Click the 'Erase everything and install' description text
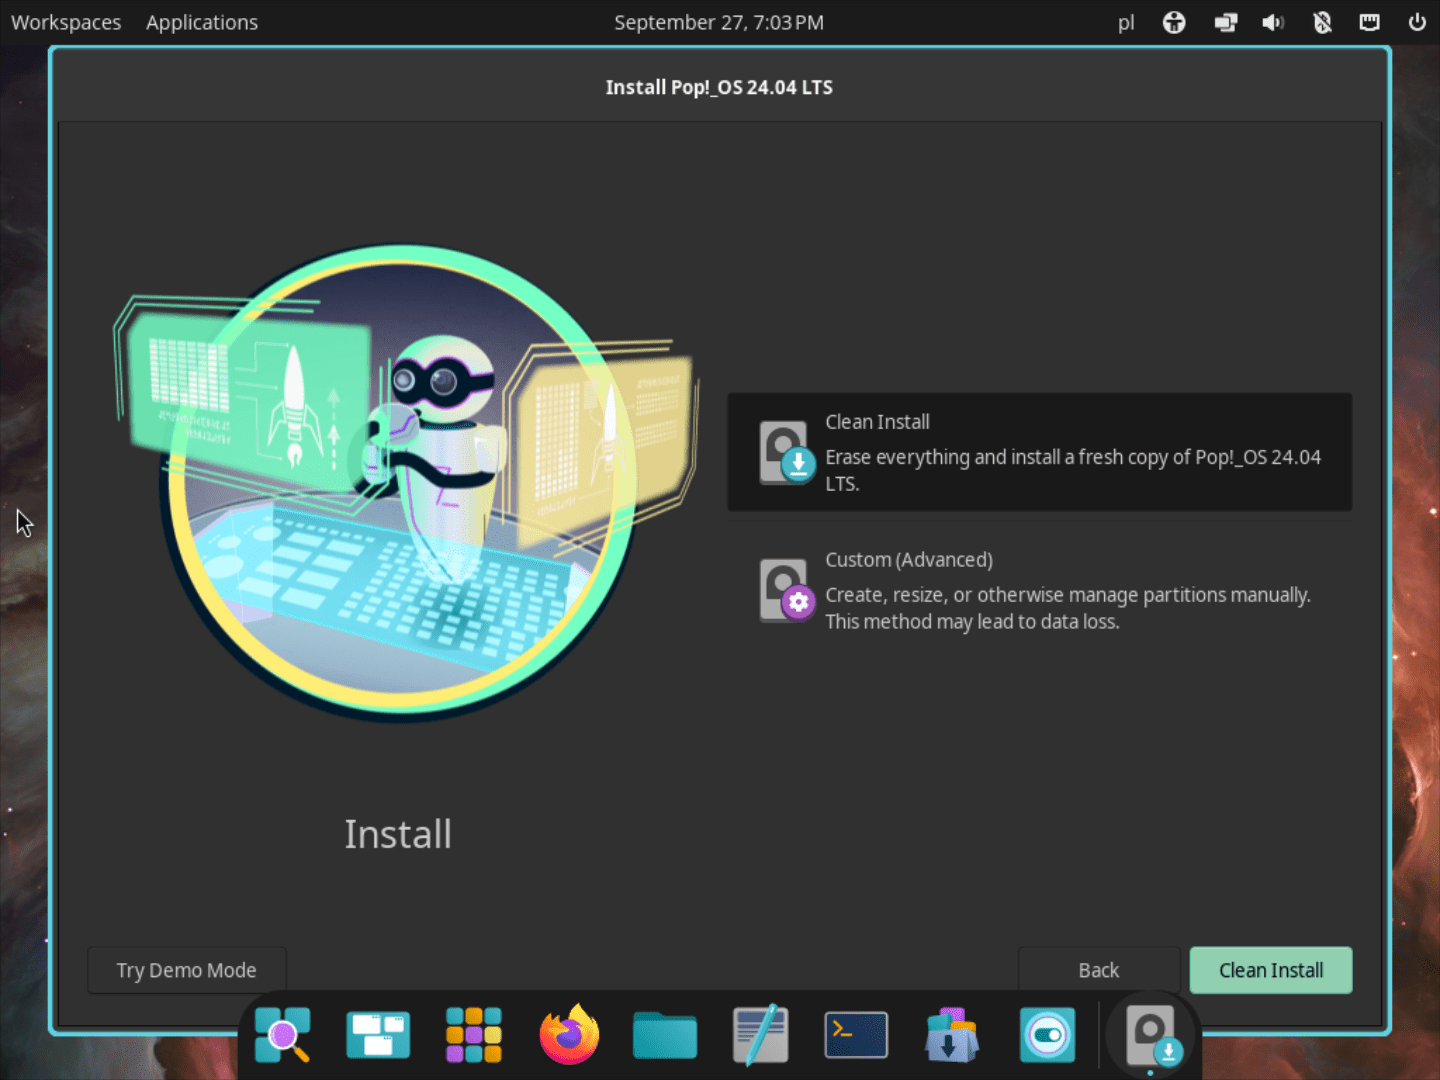This screenshot has width=1440, height=1080. click(x=1073, y=470)
